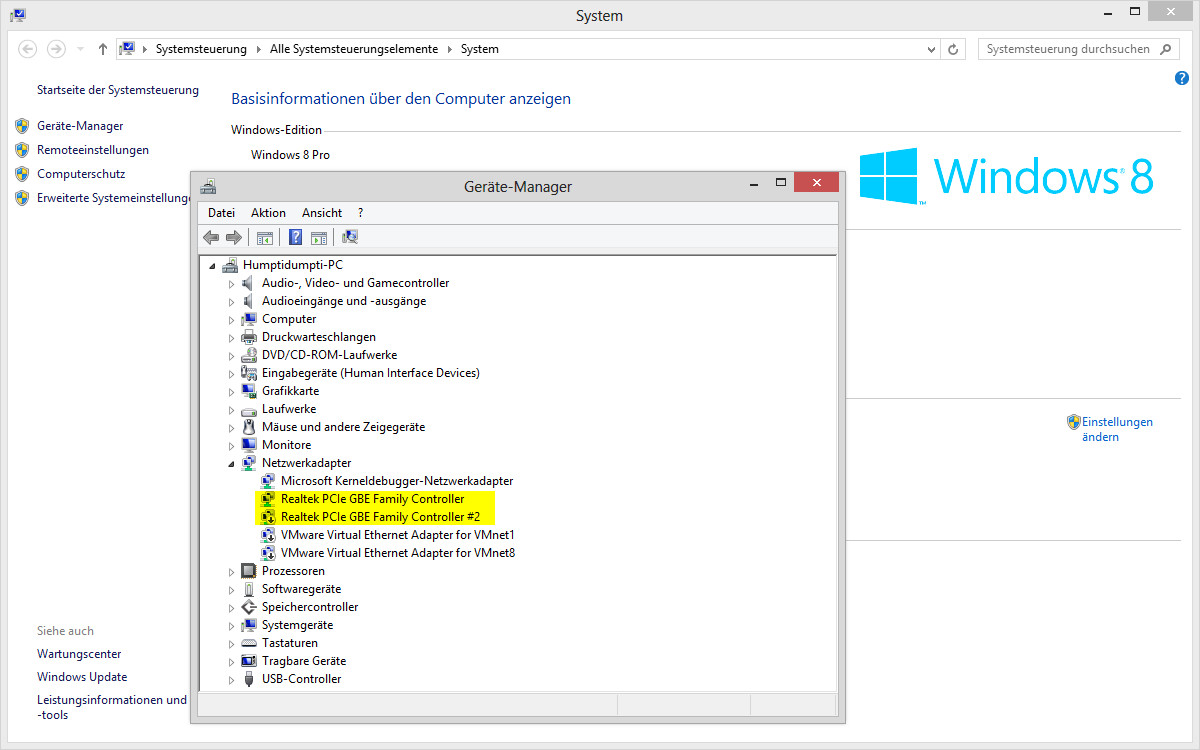Open the Geräte-Manager sidebar link
Viewport: 1200px width, 750px height.
(x=80, y=126)
